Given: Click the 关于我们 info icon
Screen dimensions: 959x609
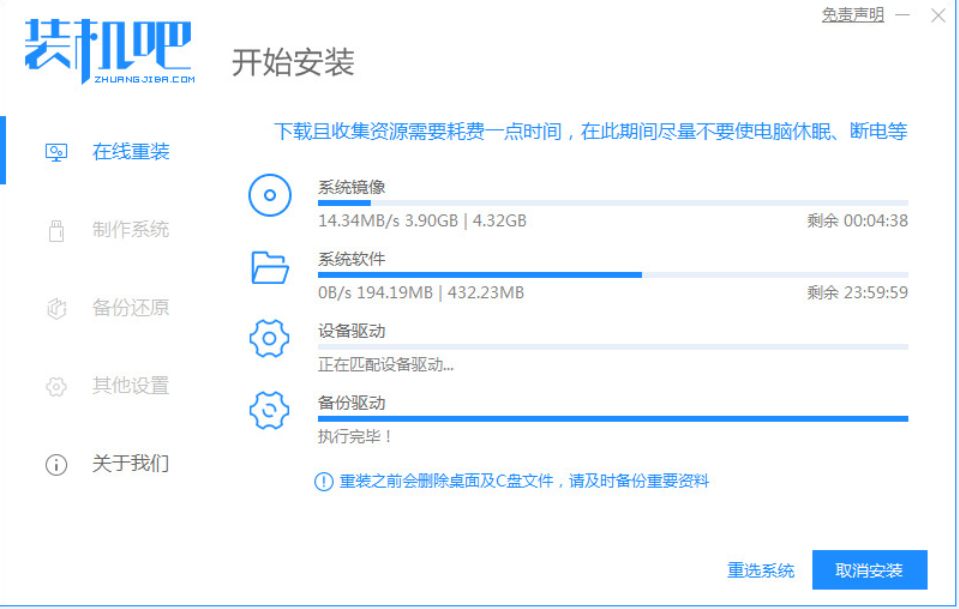Looking at the screenshot, I should click(56, 464).
